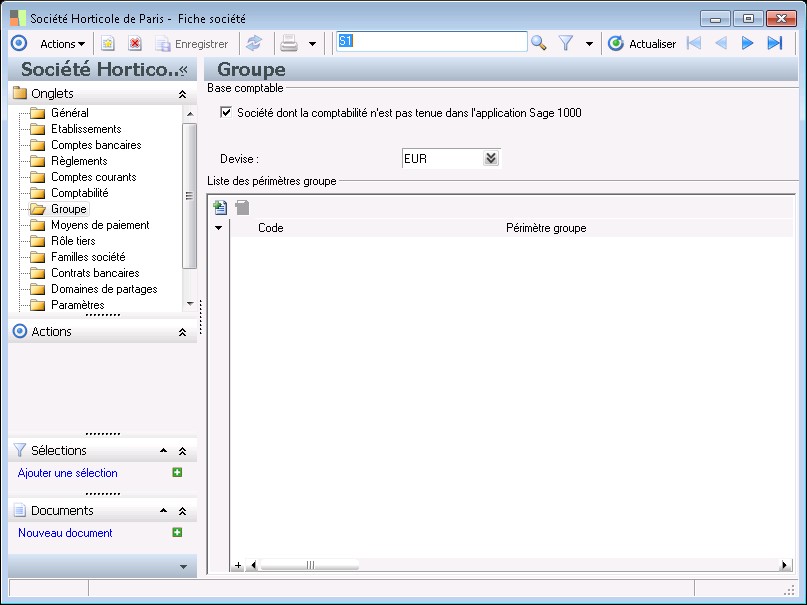Toggle the Sage 1000 comptabilité checkbox
The image size is (807, 605).
(x=226, y=113)
